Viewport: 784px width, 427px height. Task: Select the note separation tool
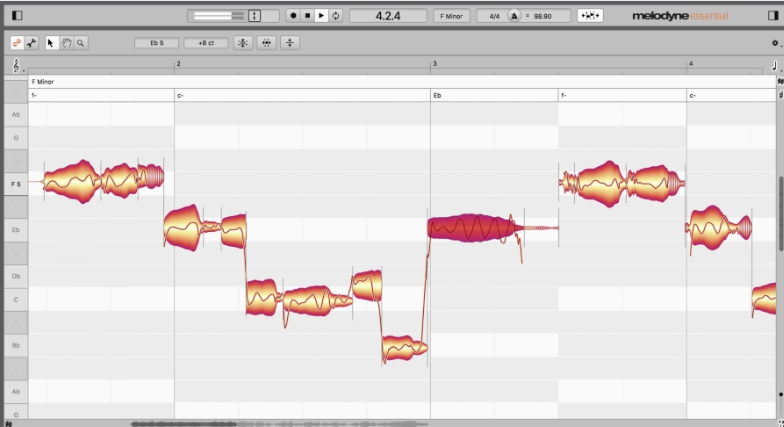(x=32, y=43)
